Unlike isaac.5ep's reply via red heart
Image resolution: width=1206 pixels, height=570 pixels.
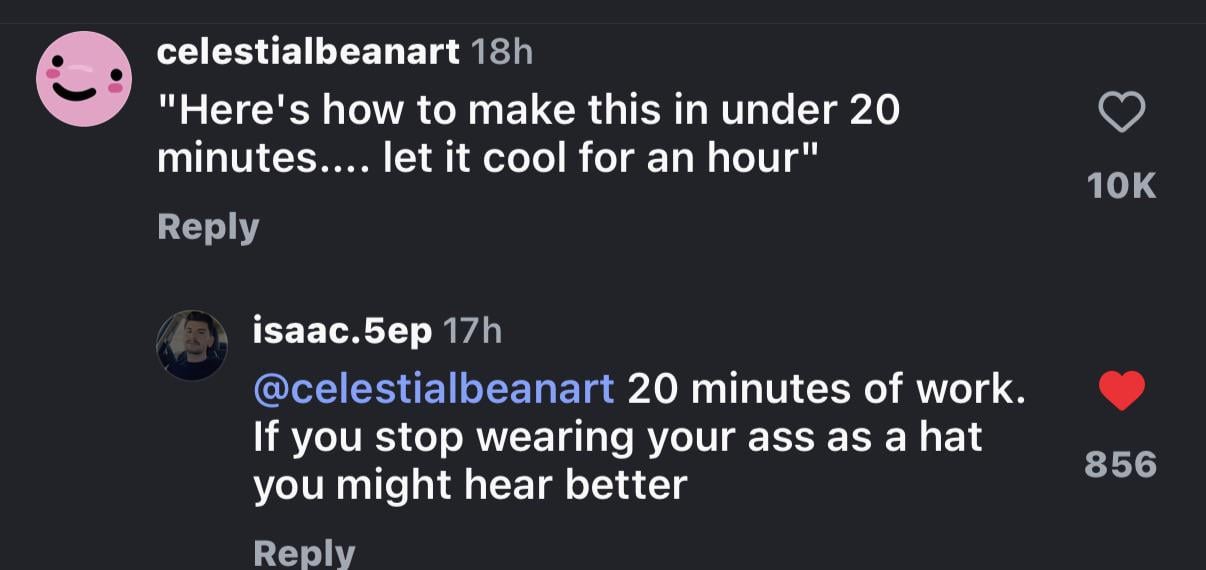coord(1122,391)
